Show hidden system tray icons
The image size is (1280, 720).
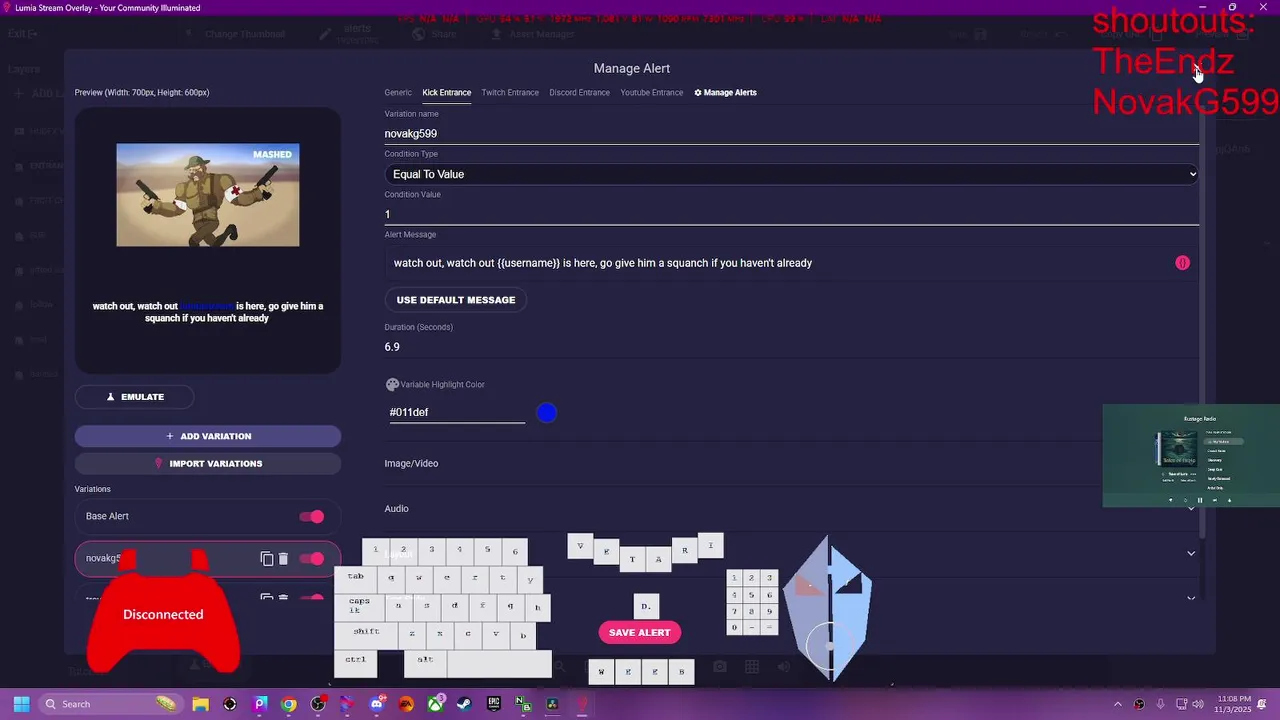1118,704
